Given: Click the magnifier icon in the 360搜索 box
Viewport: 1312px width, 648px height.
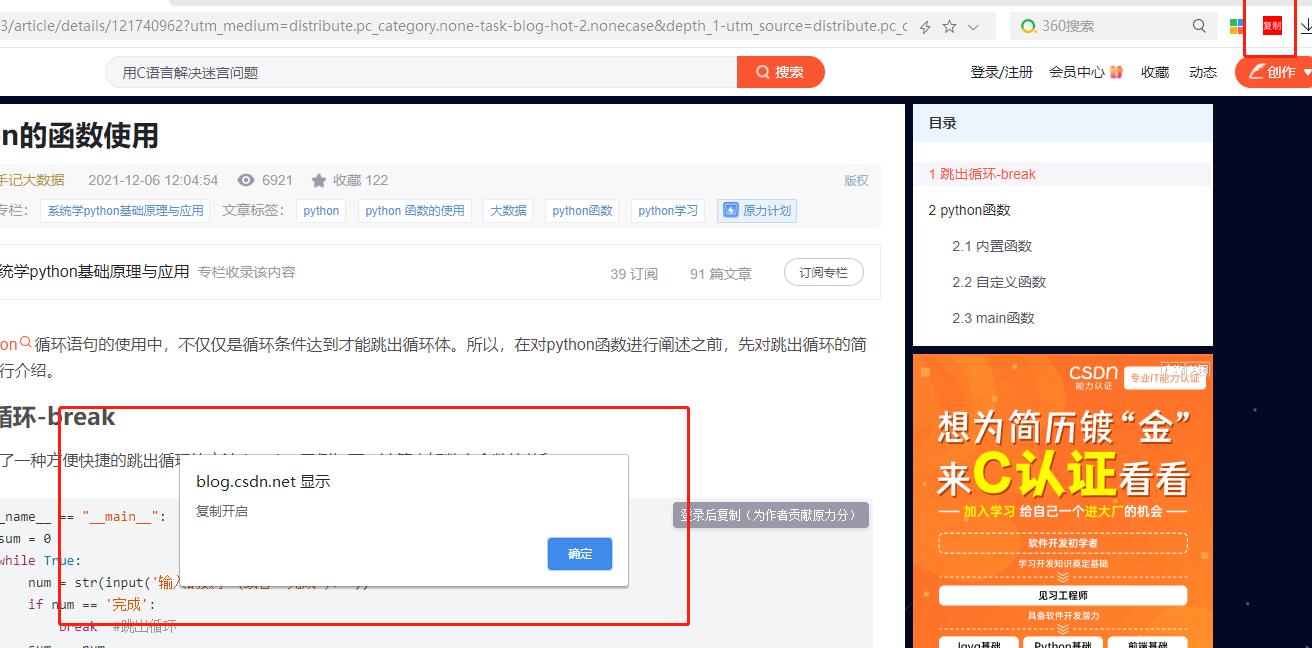Looking at the screenshot, I should pos(1199,25).
